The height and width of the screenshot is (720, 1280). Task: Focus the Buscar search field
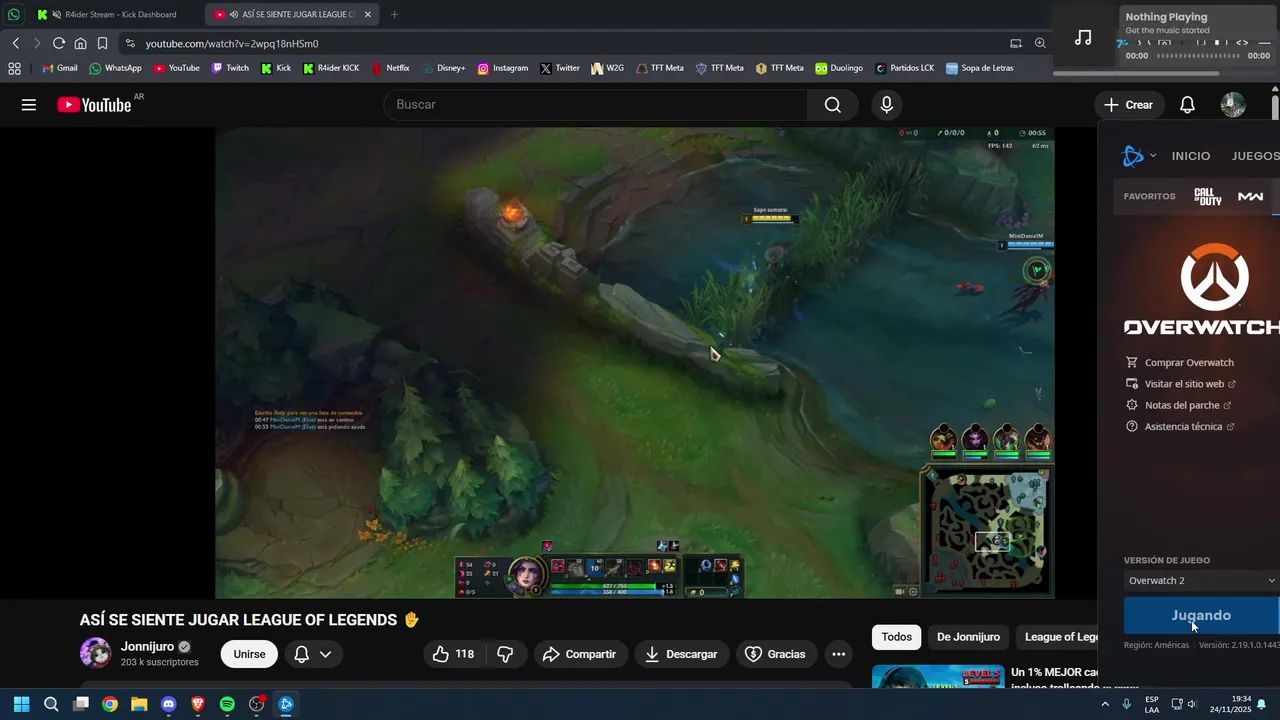595,105
